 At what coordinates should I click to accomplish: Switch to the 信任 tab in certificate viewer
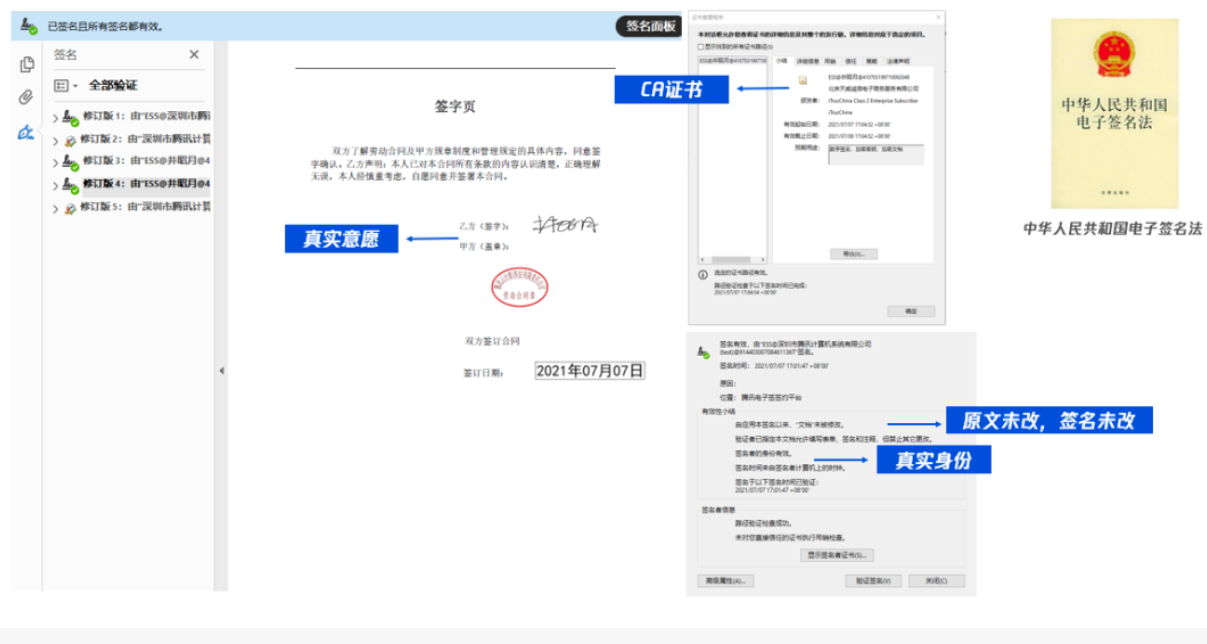(851, 61)
